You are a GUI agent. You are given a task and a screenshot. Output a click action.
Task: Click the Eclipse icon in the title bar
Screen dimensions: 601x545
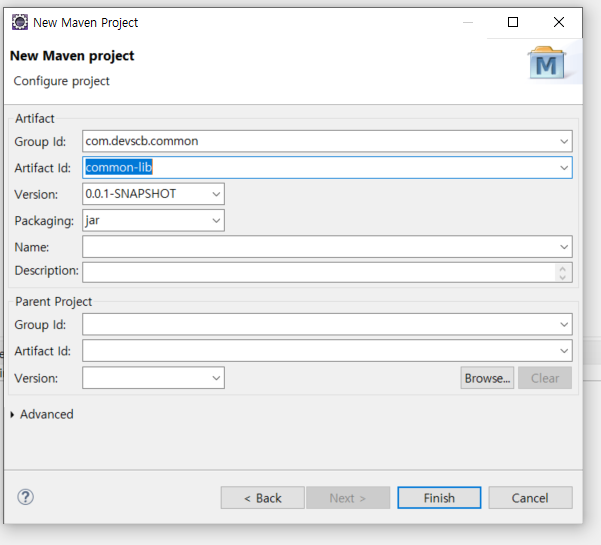coord(20,22)
